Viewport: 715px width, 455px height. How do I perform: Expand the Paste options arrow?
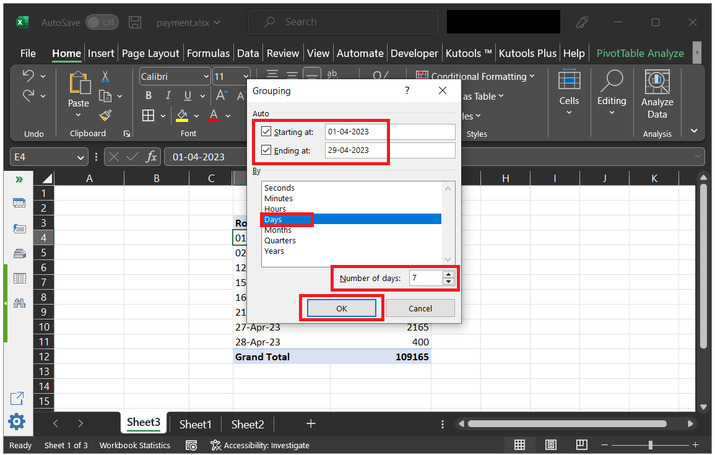(x=78, y=115)
